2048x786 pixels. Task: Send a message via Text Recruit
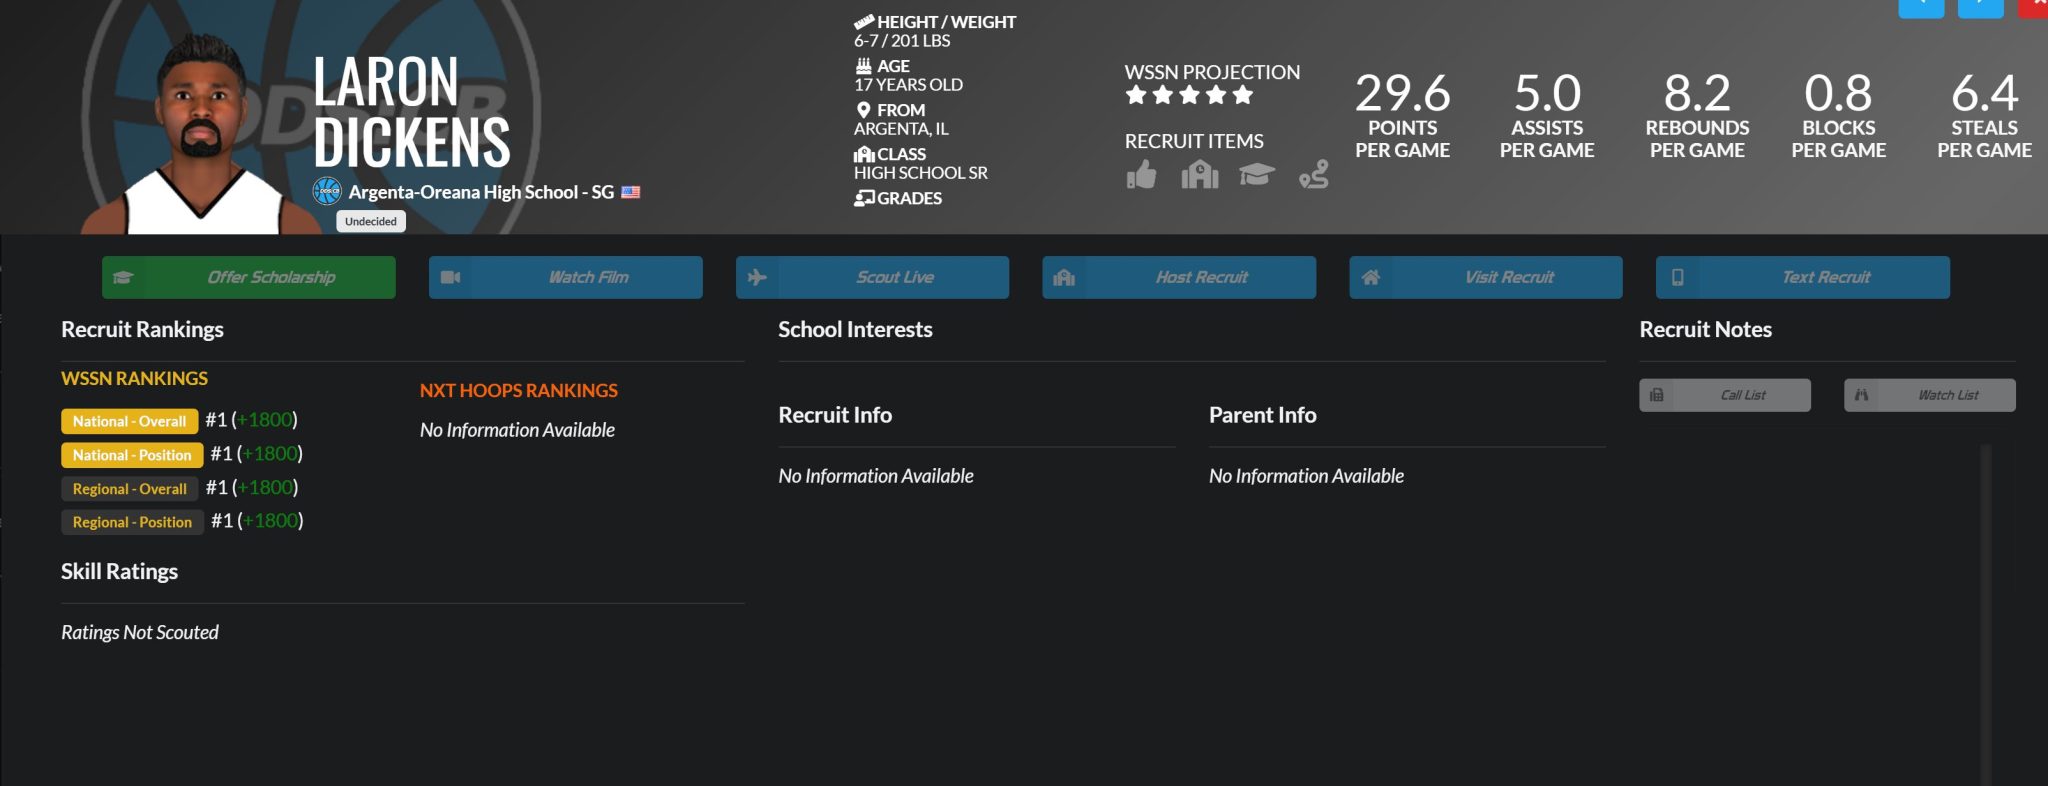click(1802, 277)
